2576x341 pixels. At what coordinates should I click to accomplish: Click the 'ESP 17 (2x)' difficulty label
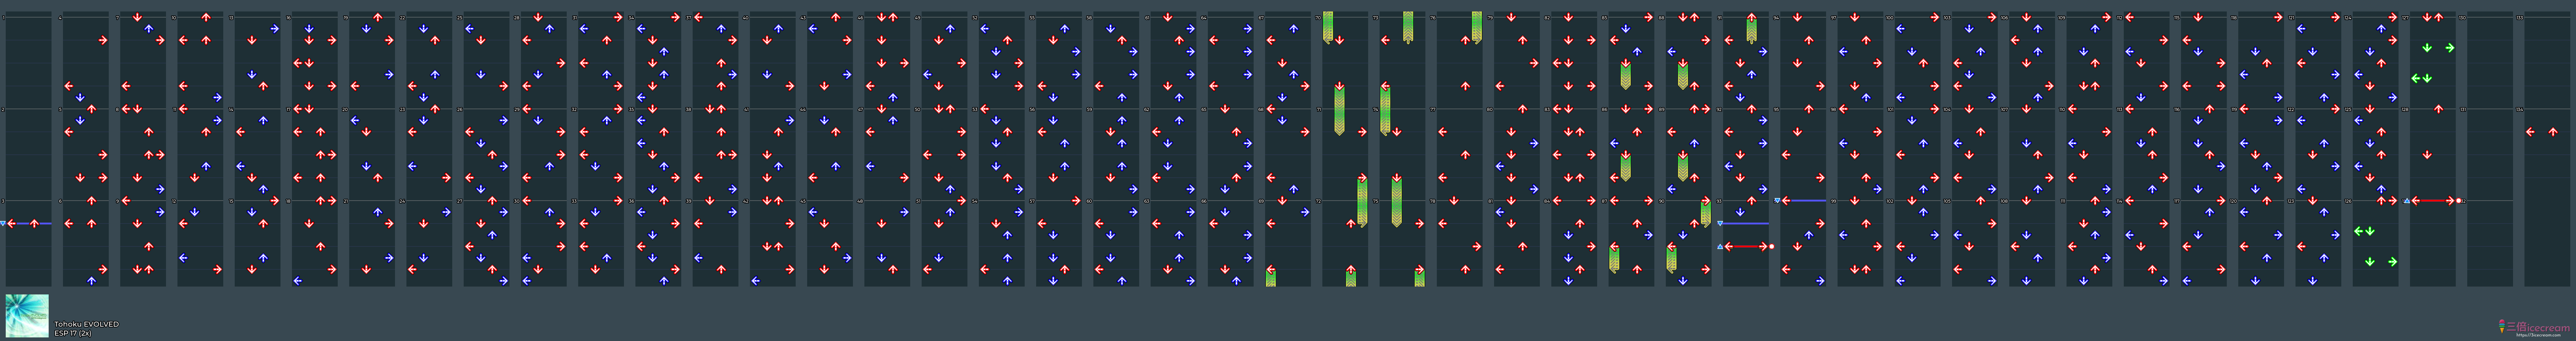pos(73,333)
